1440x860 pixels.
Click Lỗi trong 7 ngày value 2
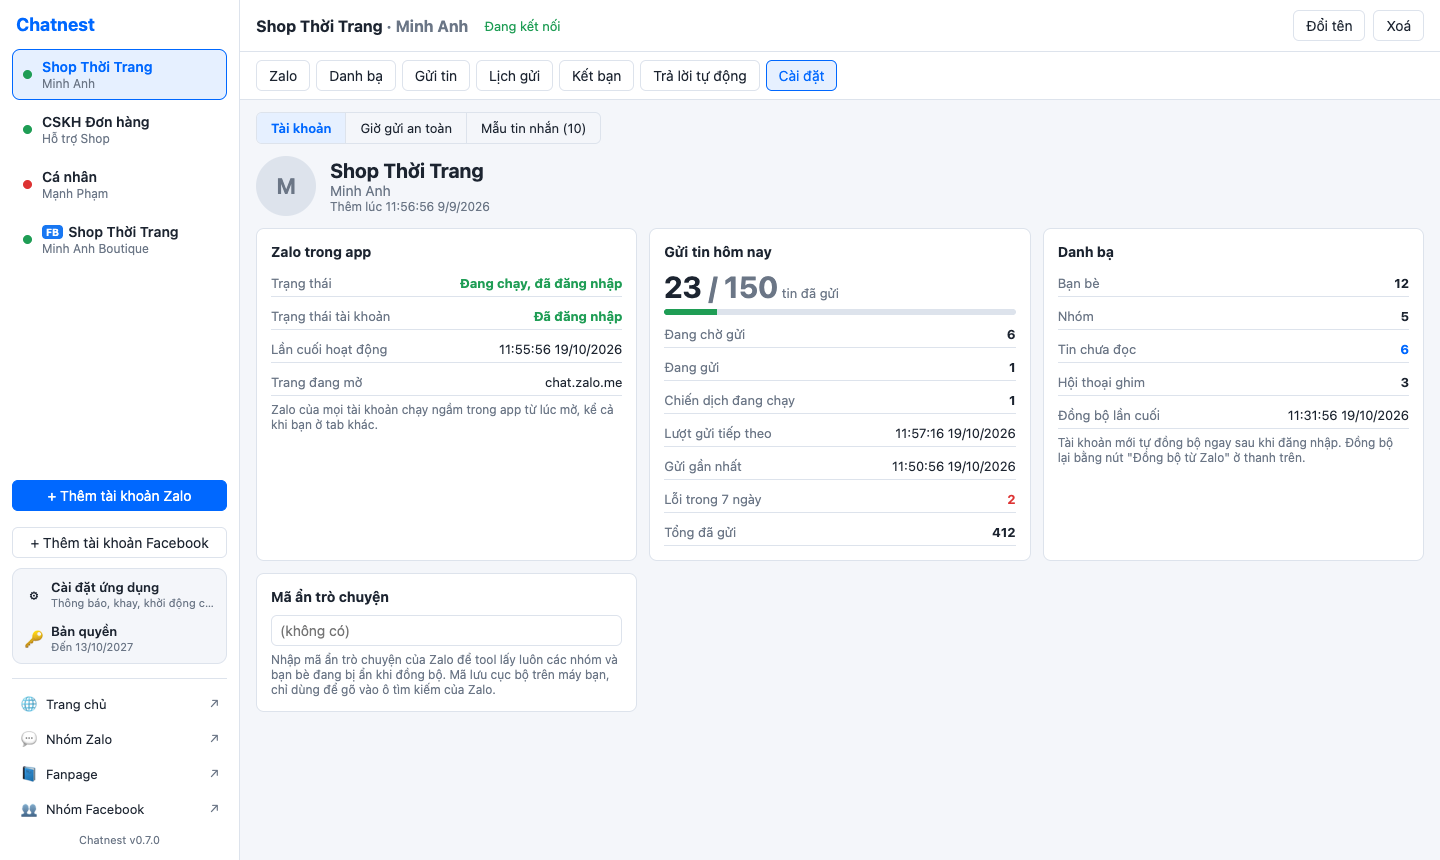[x=1011, y=499]
